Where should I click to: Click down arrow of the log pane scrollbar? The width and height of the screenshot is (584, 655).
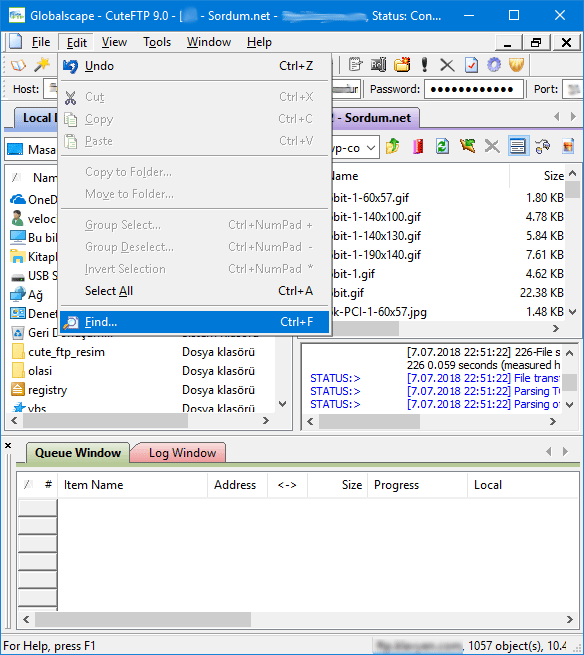coord(569,404)
